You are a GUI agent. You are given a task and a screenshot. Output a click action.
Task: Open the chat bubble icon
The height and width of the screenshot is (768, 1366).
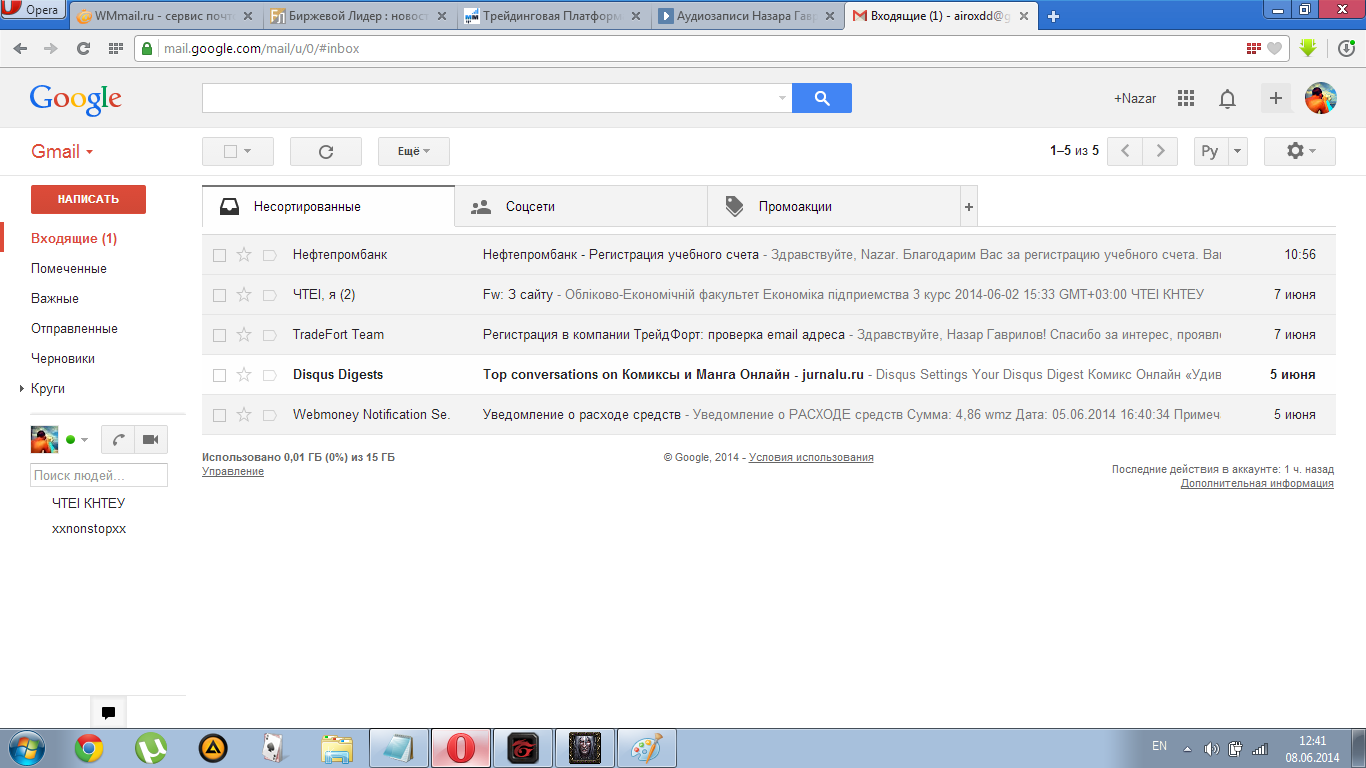pyautogui.click(x=108, y=713)
